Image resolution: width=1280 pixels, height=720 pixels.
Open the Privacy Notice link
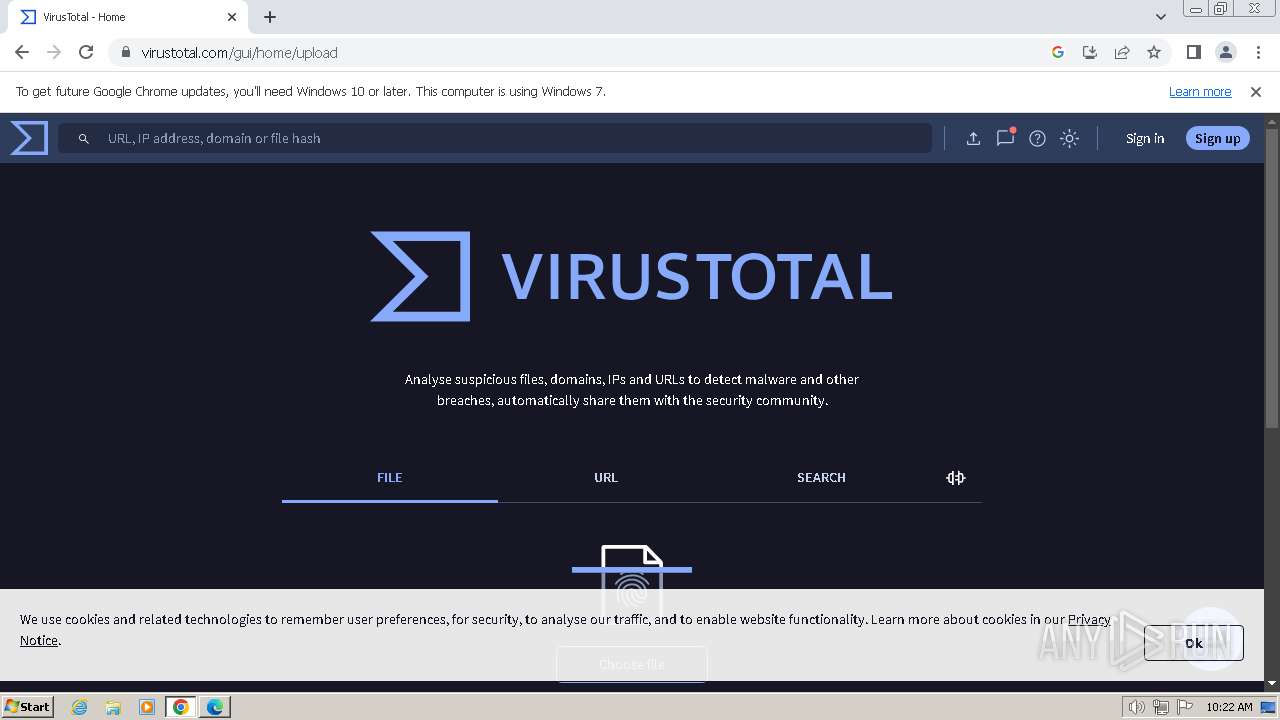click(x=1089, y=619)
